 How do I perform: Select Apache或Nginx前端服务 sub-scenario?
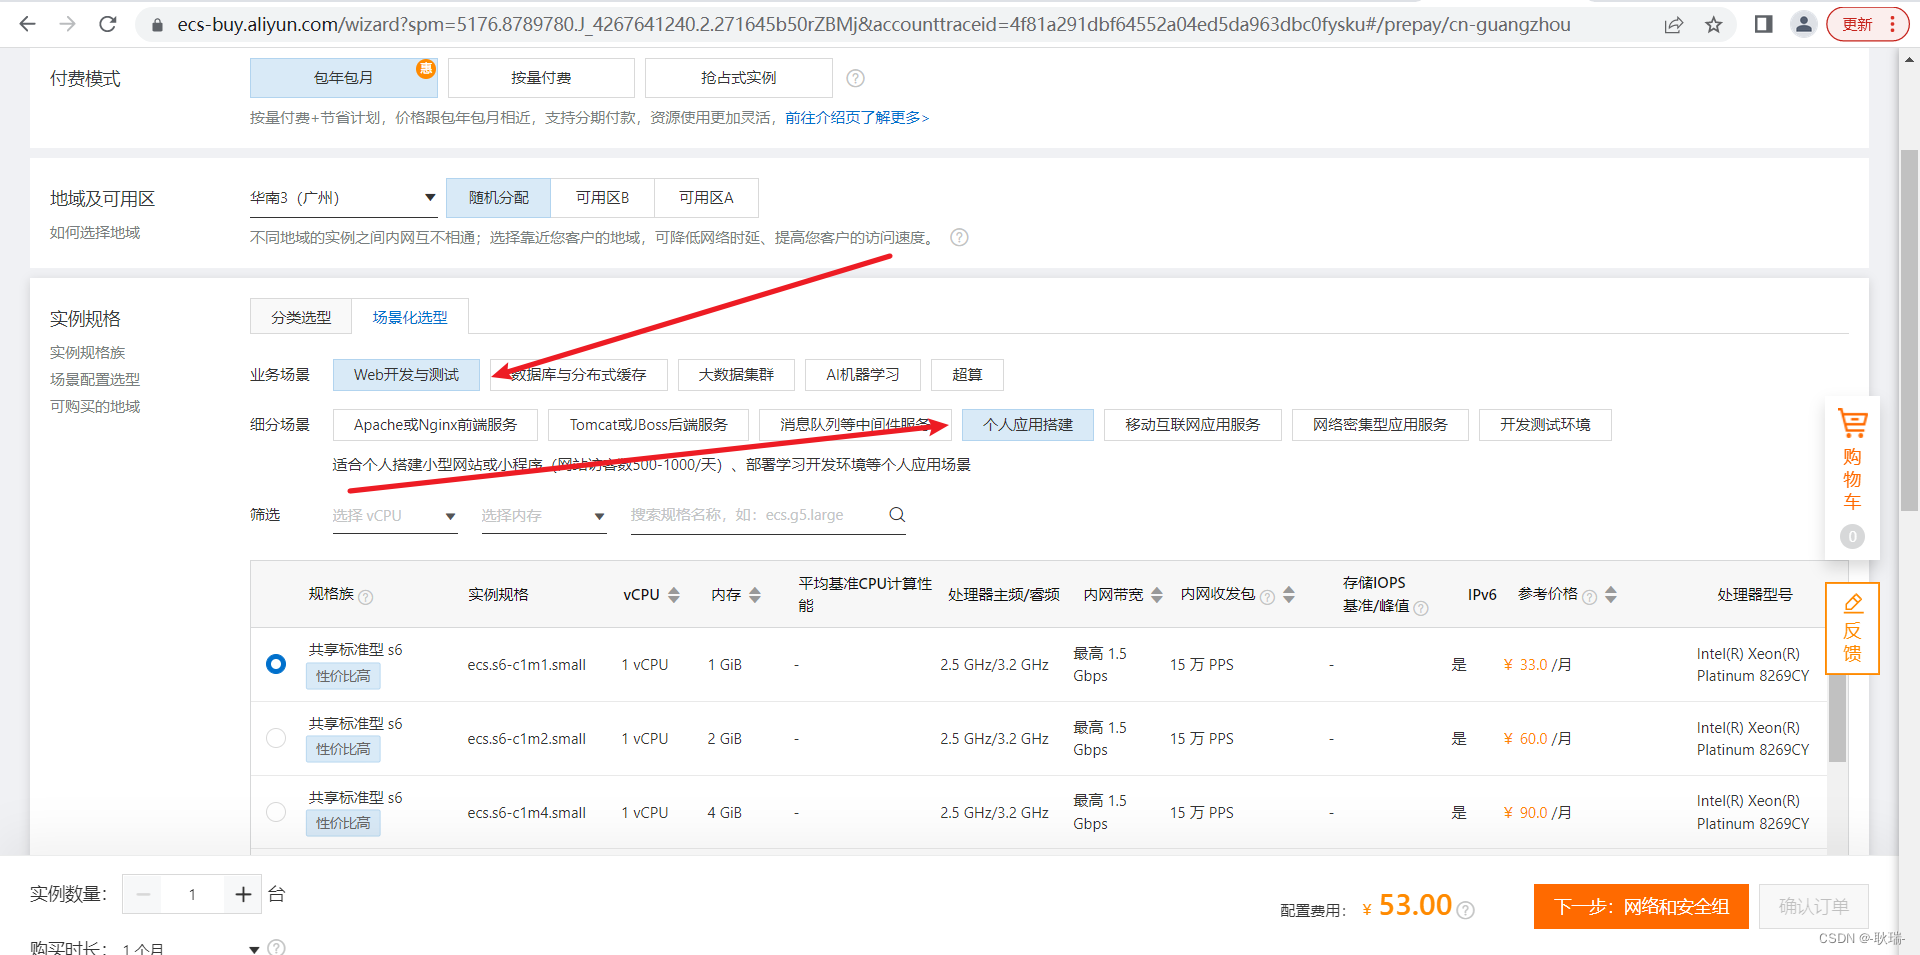(435, 425)
